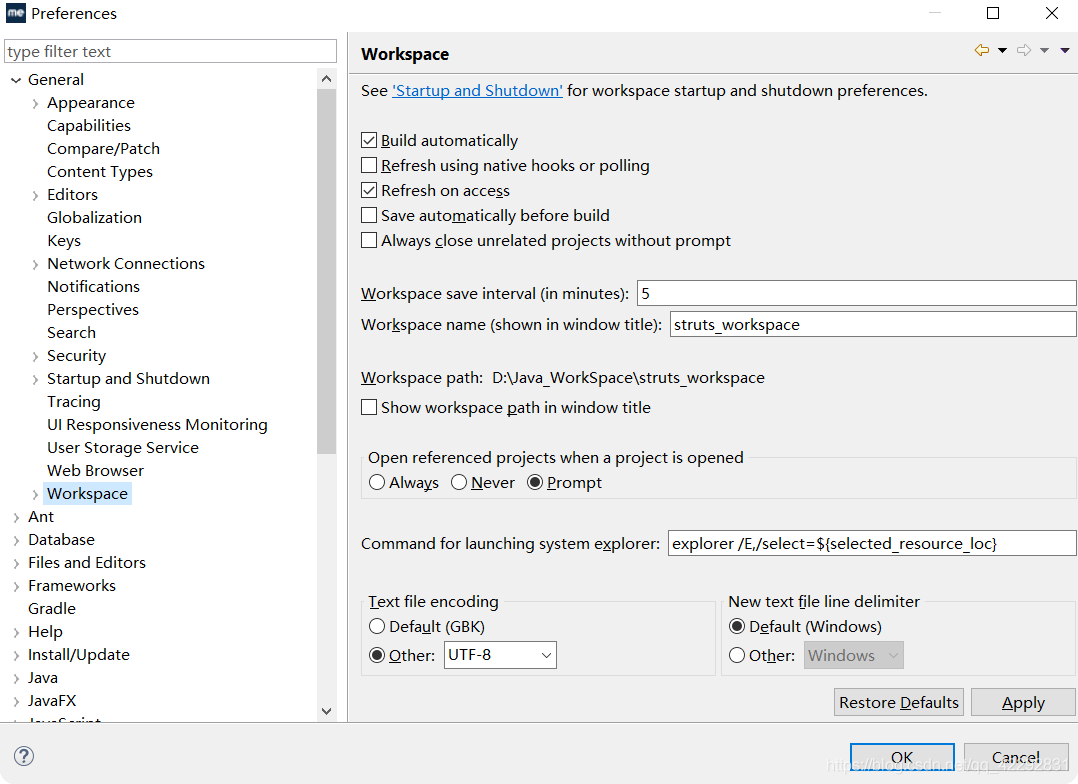Select Notifications in the tree
The image size is (1078, 784).
click(x=94, y=286)
